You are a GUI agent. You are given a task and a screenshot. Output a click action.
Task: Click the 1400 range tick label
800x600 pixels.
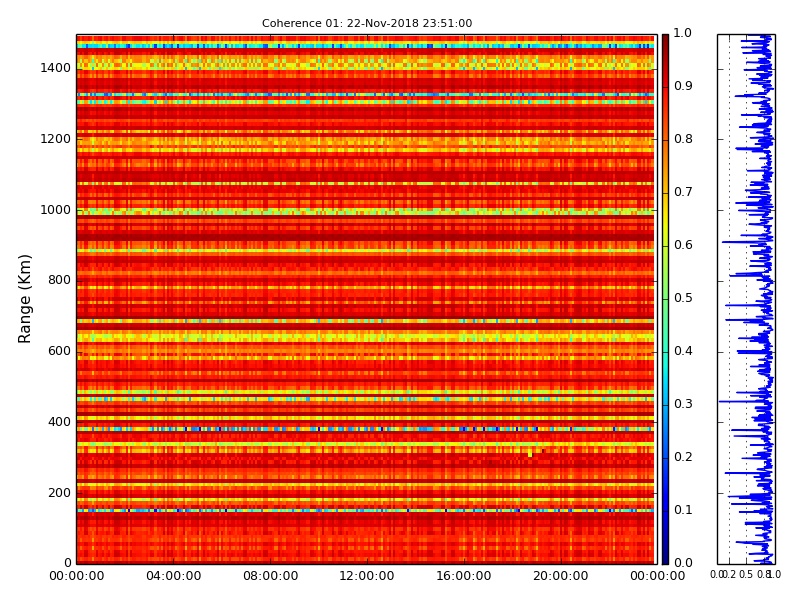56,68
